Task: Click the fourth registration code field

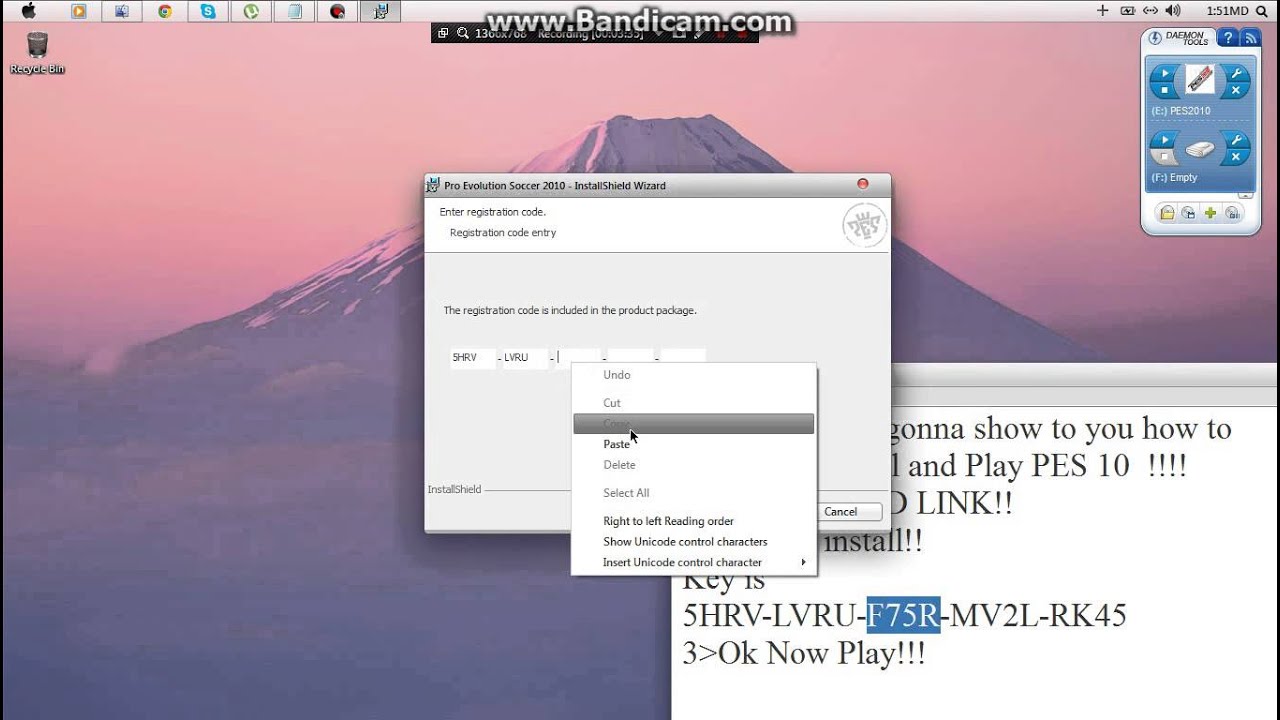Action: click(x=630, y=357)
